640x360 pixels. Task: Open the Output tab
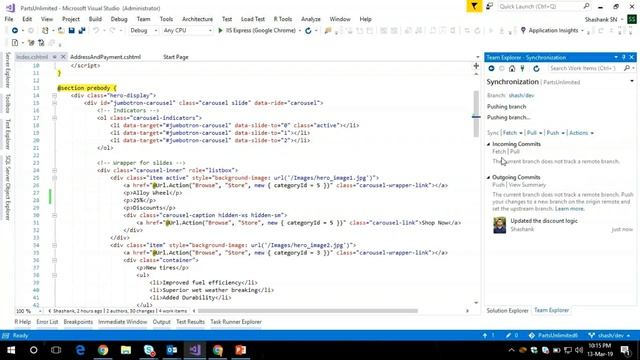(162, 322)
